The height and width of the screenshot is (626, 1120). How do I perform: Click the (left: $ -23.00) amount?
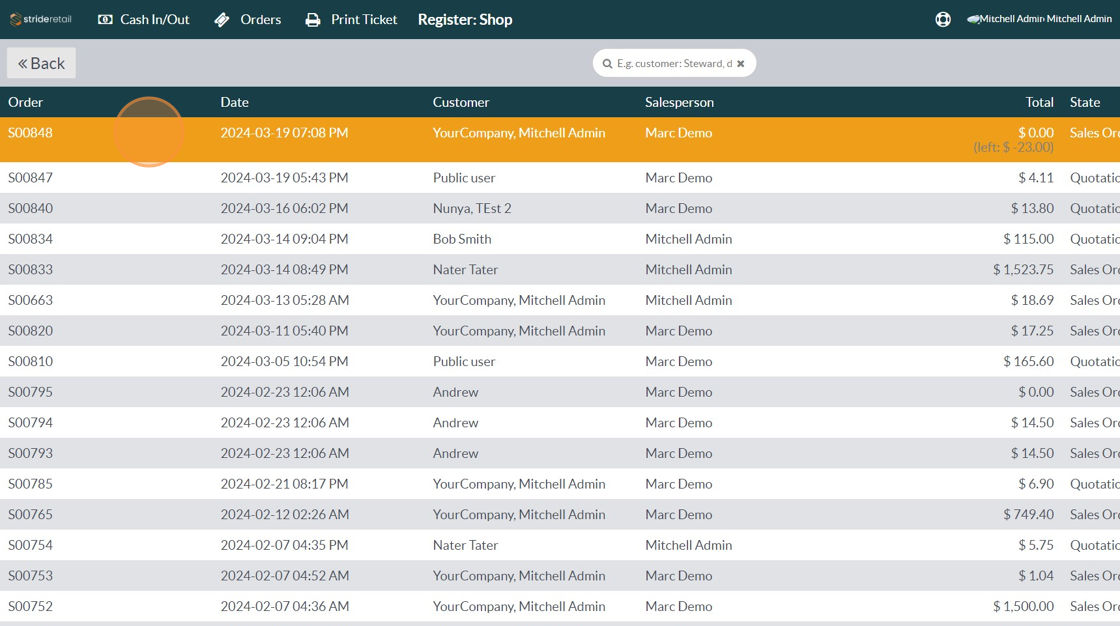[x=1013, y=147]
